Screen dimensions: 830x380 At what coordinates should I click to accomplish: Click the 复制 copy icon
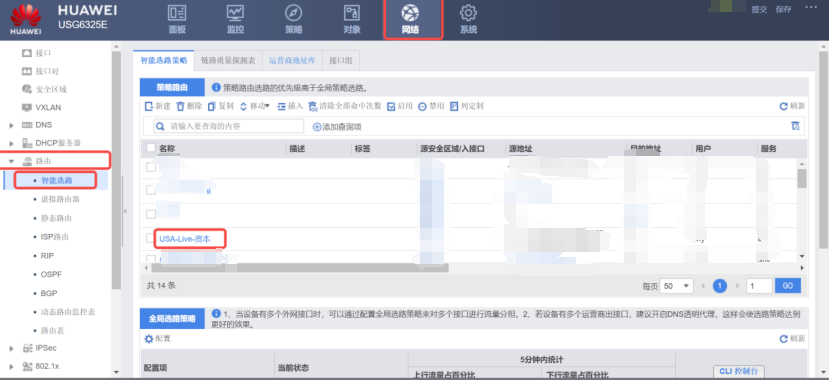click(212, 106)
